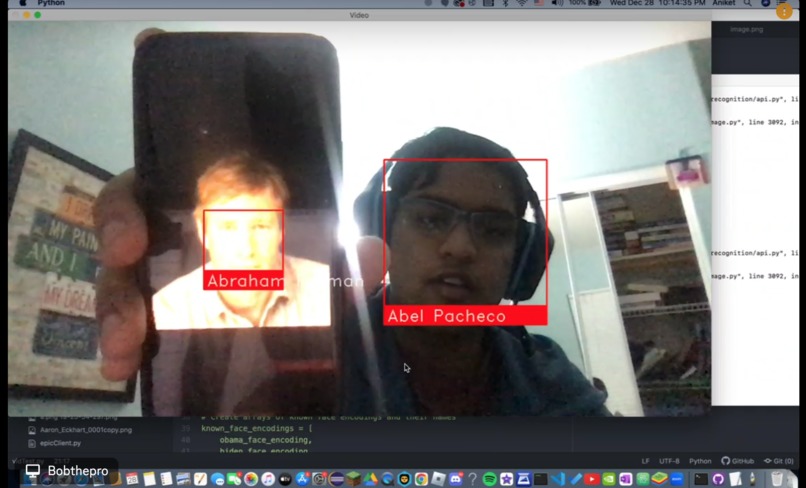Open Discord from the dock
The image size is (806, 488).
[x=455, y=479]
